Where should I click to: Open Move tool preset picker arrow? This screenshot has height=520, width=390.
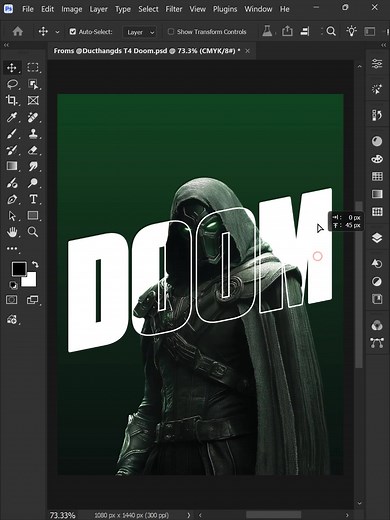pos(57,32)
